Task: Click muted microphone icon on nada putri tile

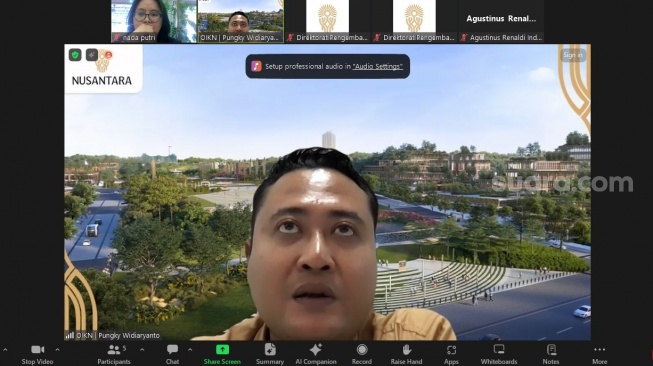Action: pyautogui.click(x=117, y=38)
